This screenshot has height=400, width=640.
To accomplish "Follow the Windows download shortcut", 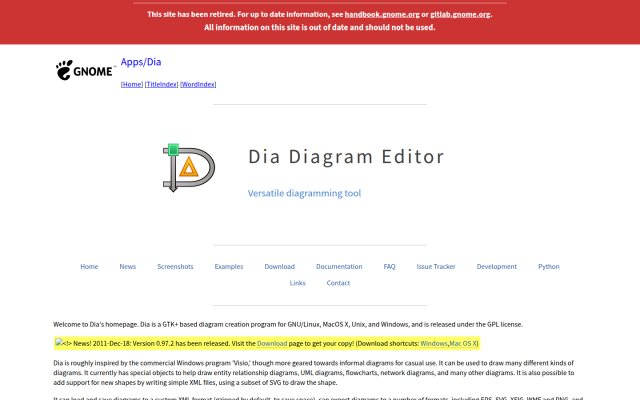I will (434, 344).
